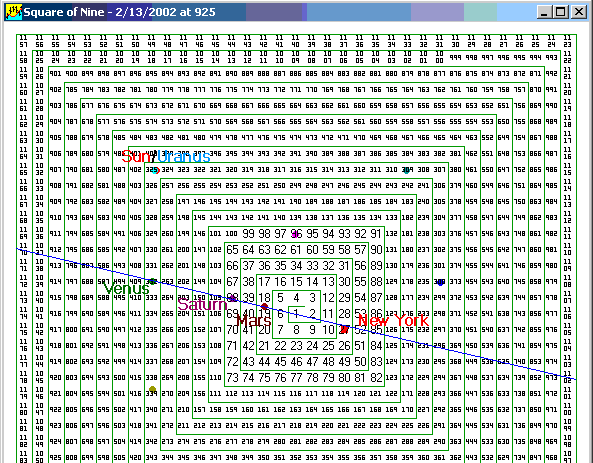Image resolution: width=593 pixels, height=463 pixels.
Task: Click cell 82 in the grid
Action: point(376,378)
